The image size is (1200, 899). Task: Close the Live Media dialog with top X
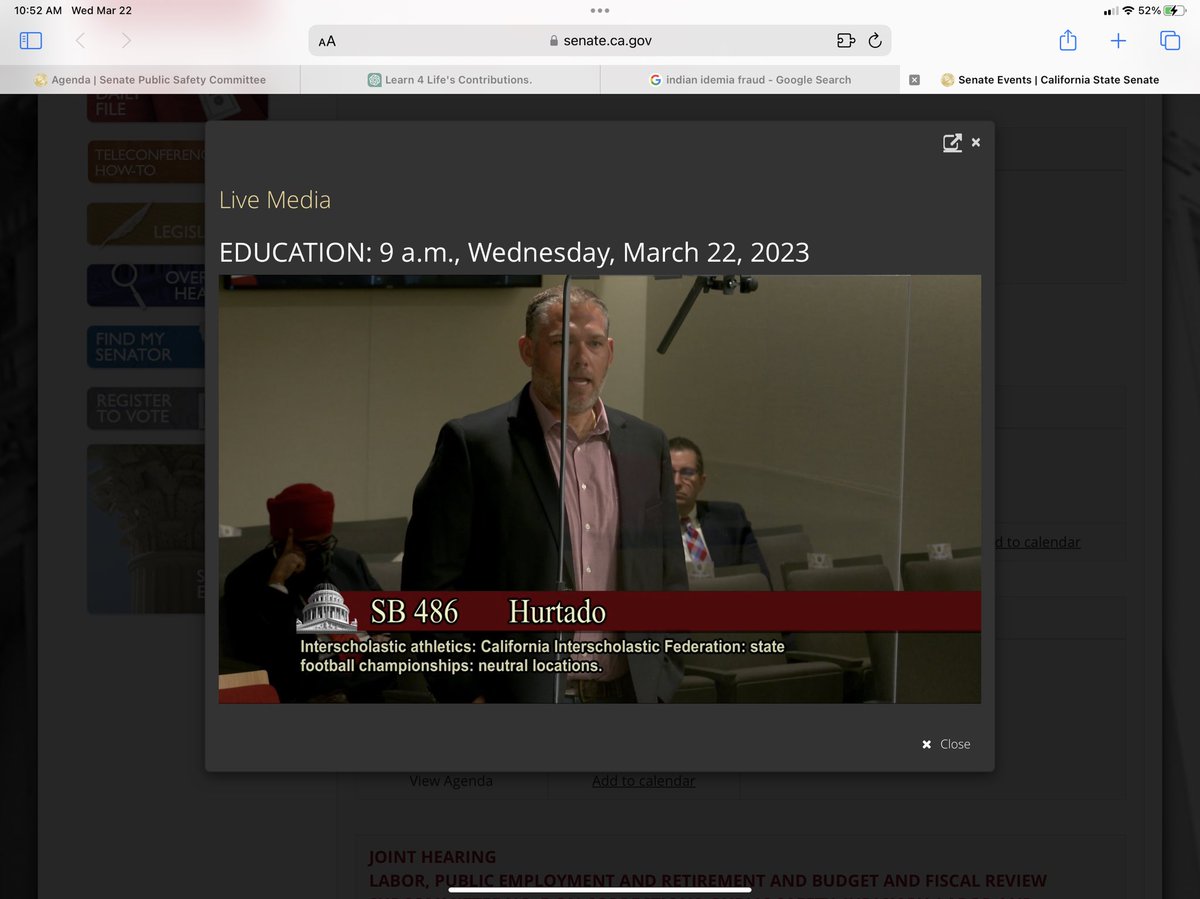click(976, 143)
